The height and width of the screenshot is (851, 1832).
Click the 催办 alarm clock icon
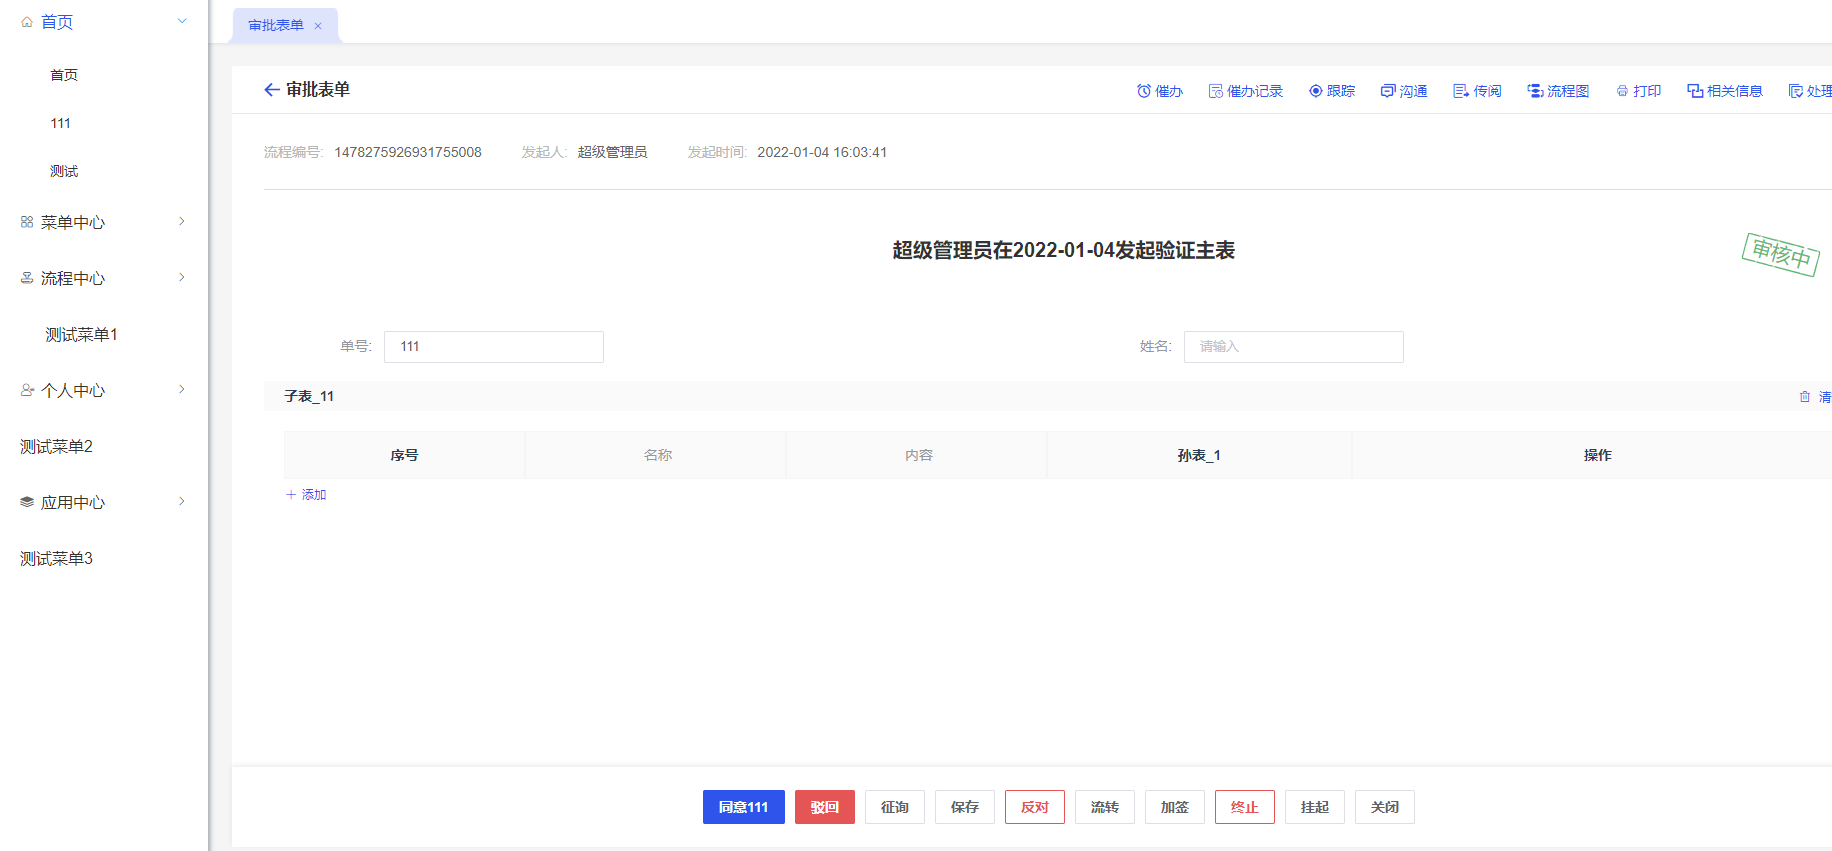click(x=1144, y=91)
